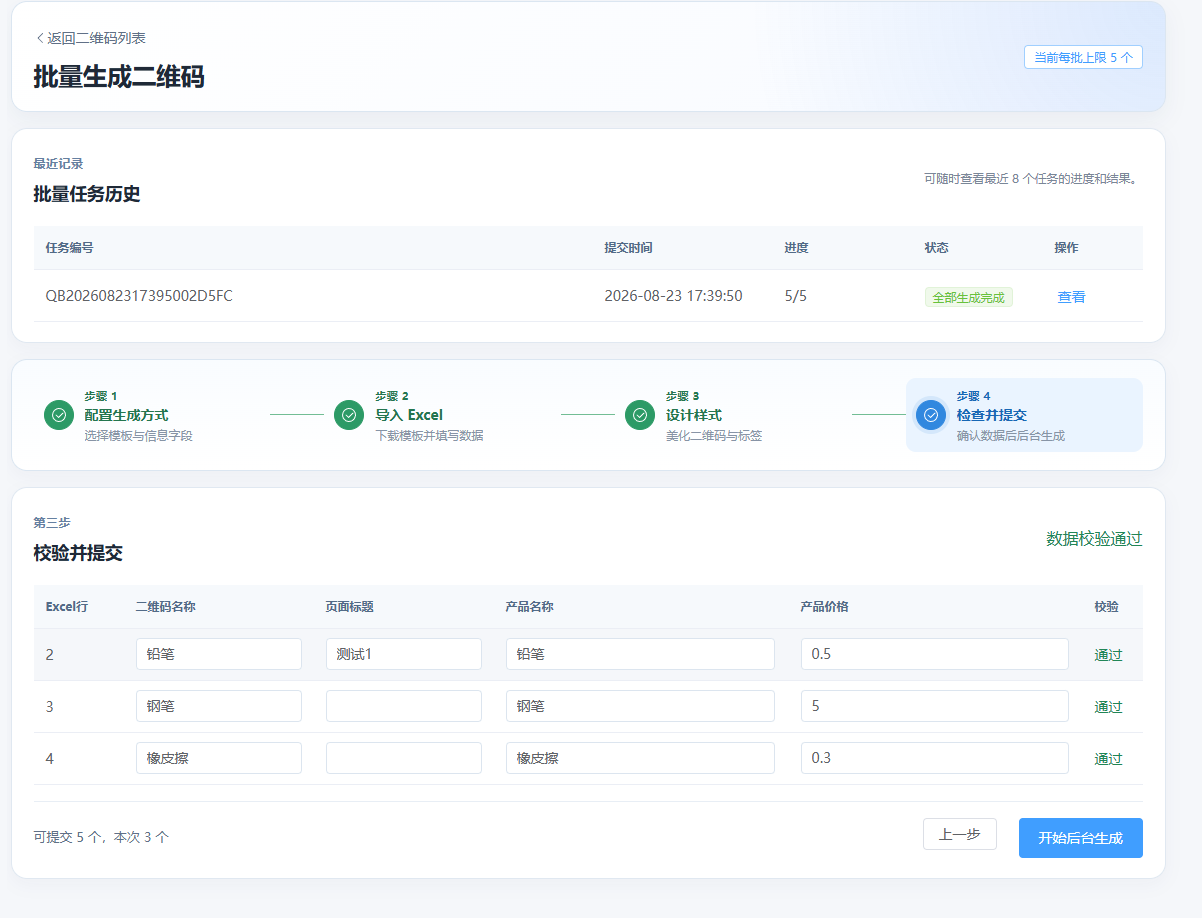Image resolution: width=1202 pixels, height=918 pixels.
Task: Click the 上一步 button
Action: click(x=960, y=834)
